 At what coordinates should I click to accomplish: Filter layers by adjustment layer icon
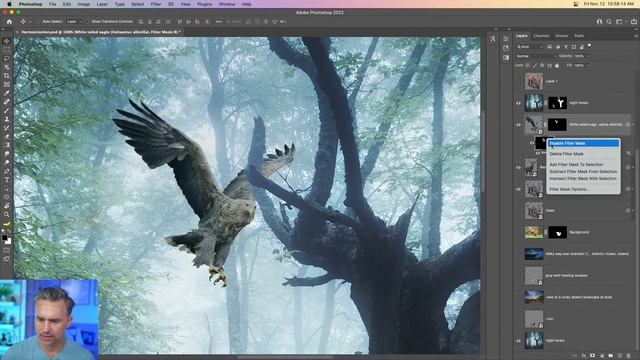pyautogui.click(x=558, y=47)
